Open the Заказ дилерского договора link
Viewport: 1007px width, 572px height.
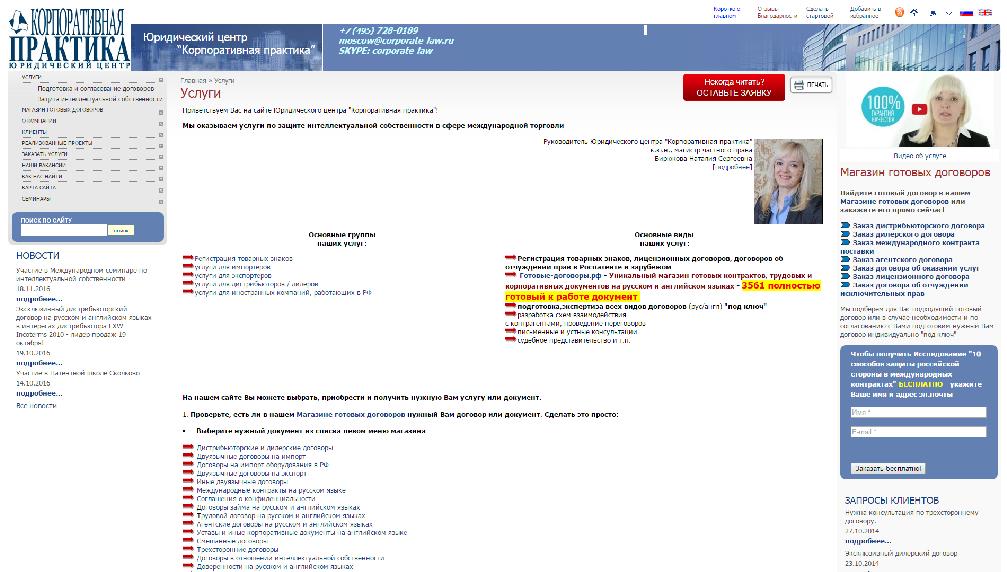click(x=904, y=234)
